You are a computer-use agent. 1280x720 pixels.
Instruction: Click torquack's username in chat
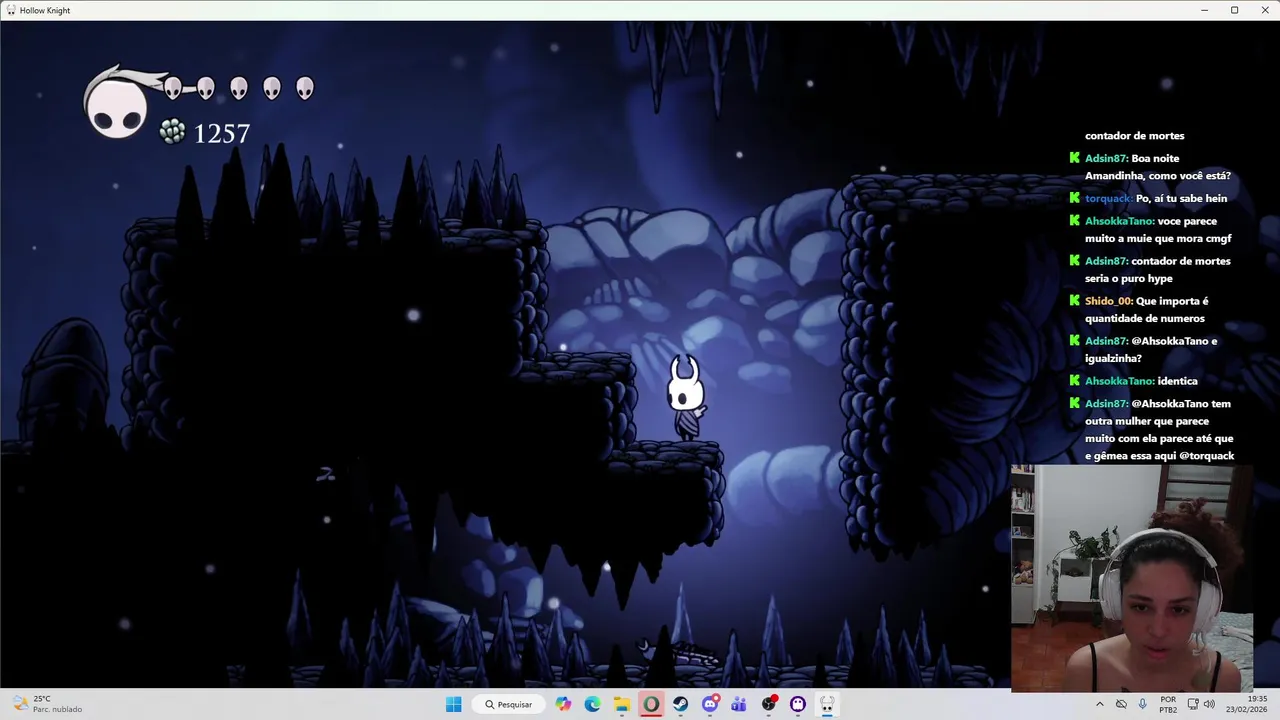1108,198
